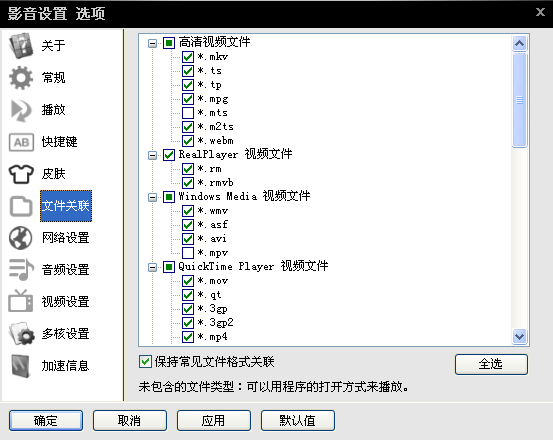Open the 关于 (About) question-mark icon
The width and height of the screenshot is (553, 440).
click(x=21, y=45)
